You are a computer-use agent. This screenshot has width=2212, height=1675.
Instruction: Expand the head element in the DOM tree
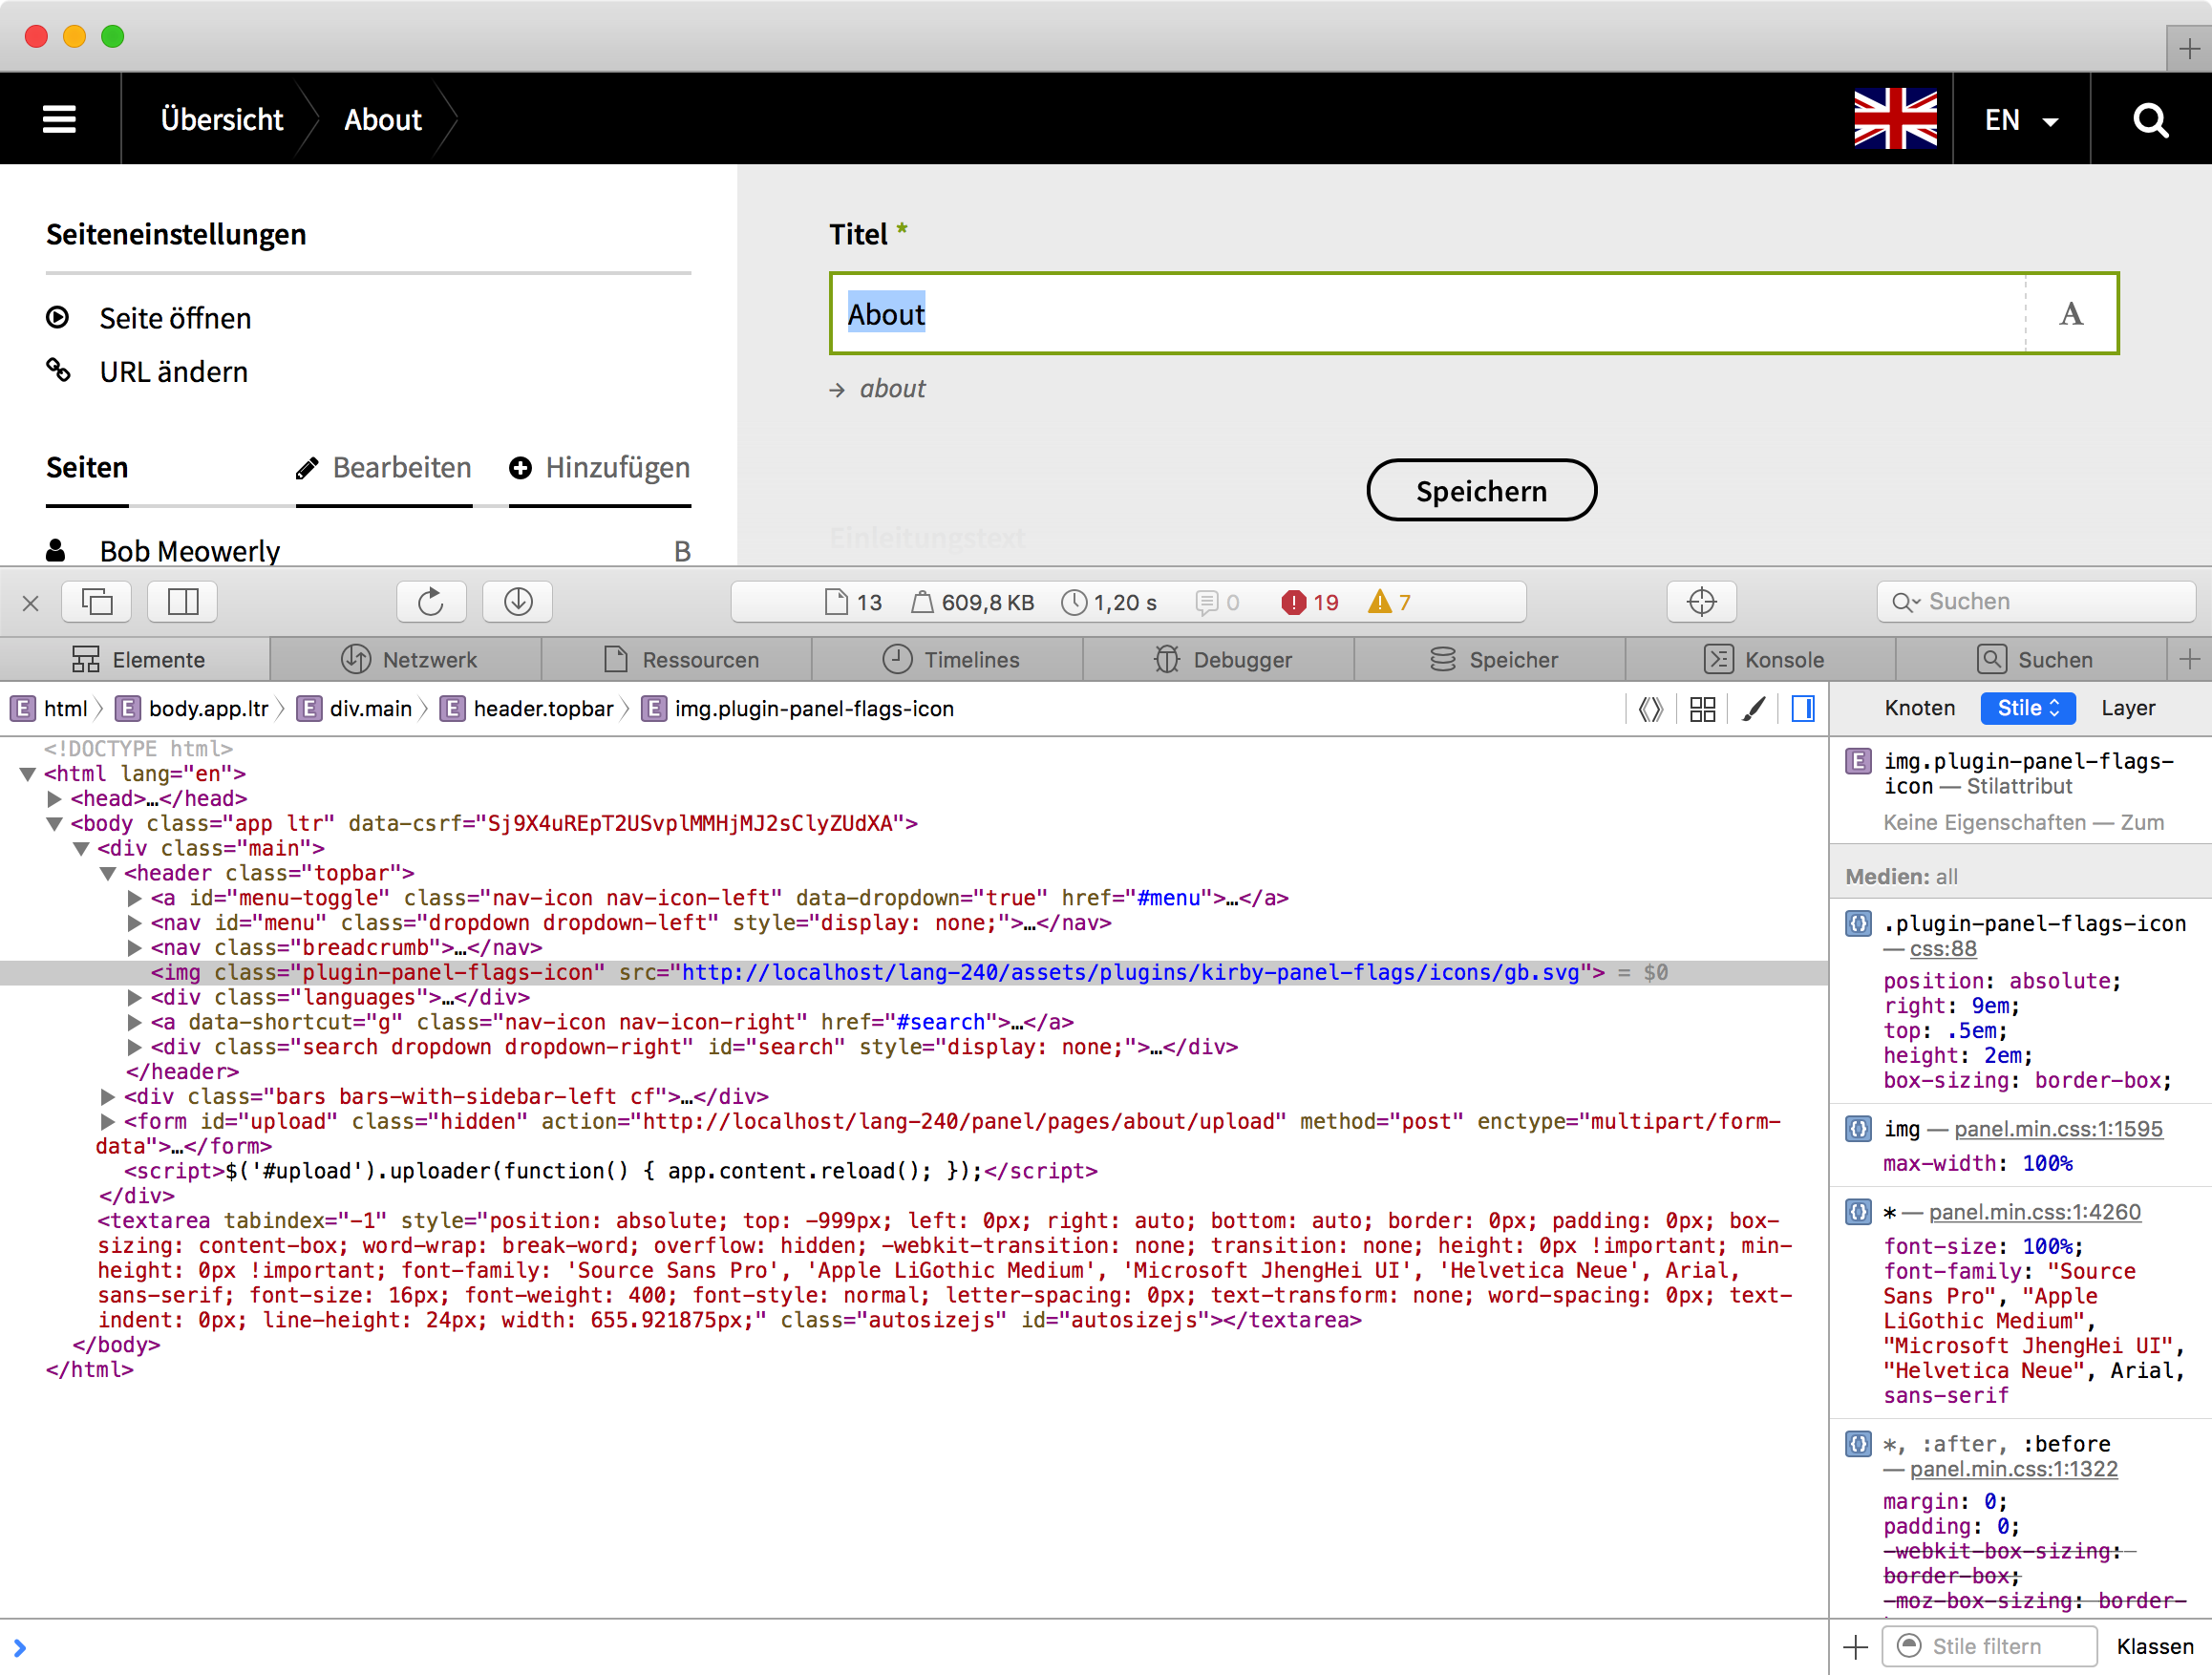tap(56, 799)
